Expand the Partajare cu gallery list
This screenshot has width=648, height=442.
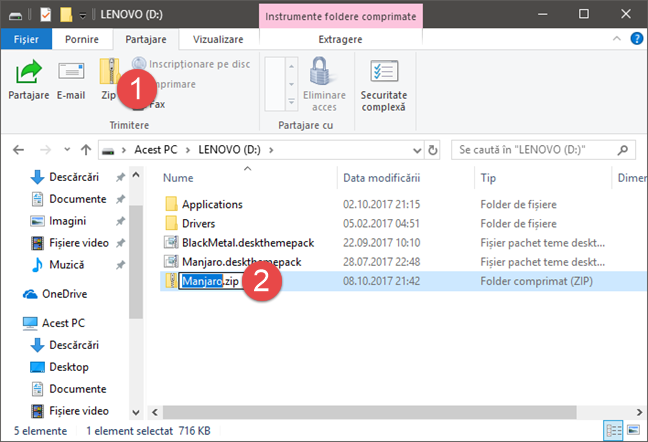click(x=291, y=102)
